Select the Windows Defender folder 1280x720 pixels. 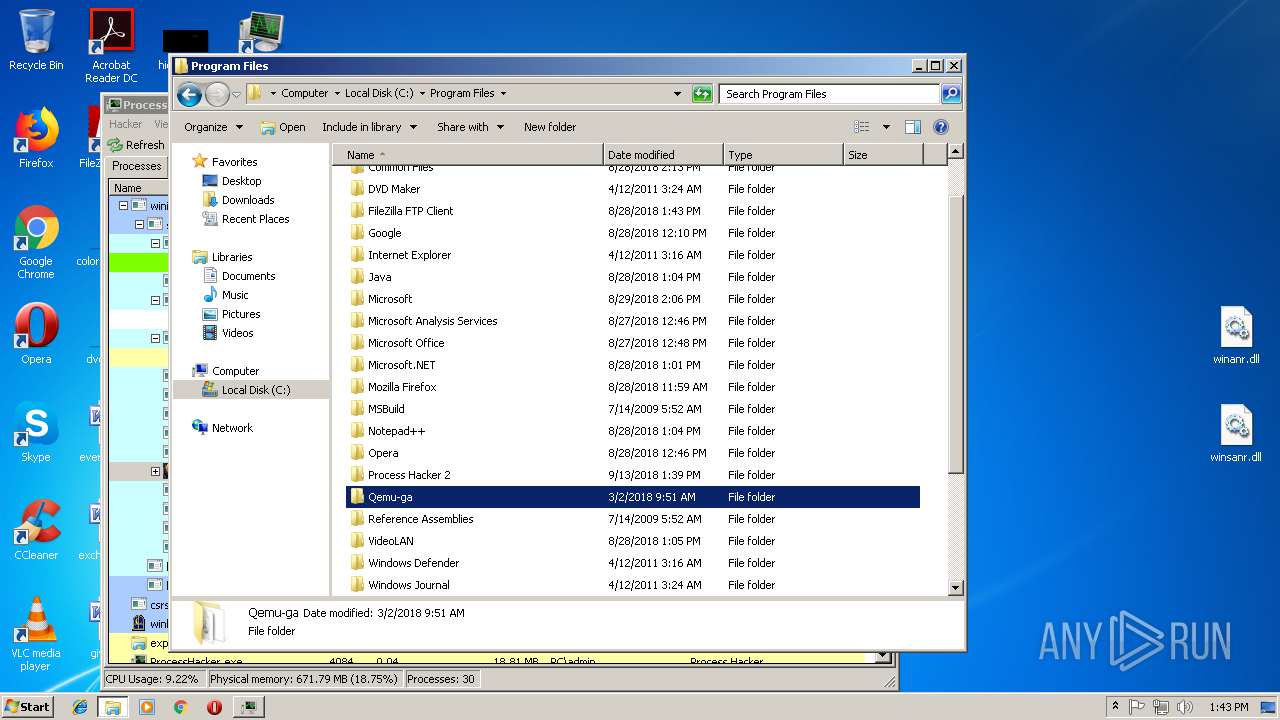413,563
